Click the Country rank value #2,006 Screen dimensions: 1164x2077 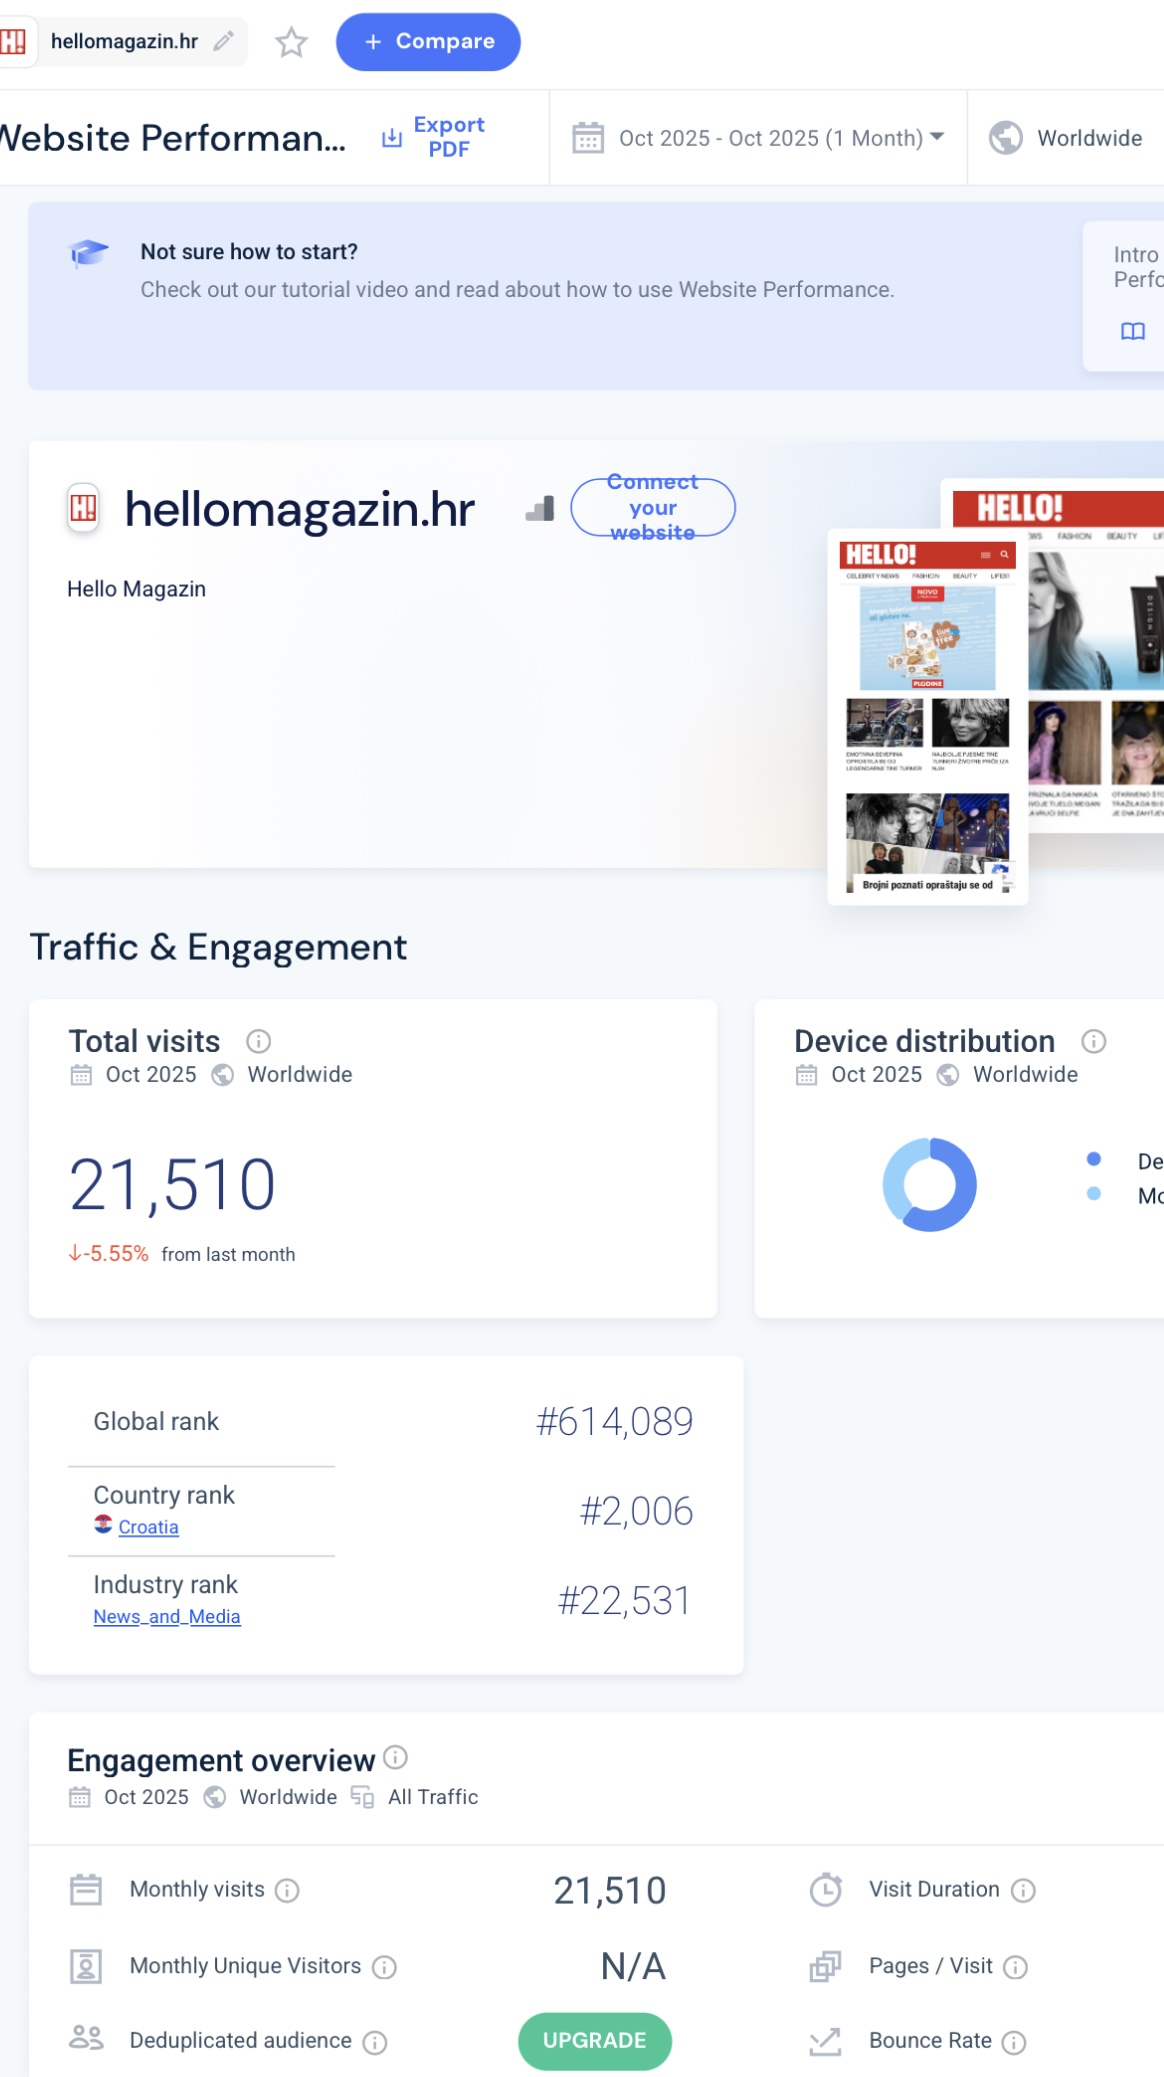[636, 1511]
